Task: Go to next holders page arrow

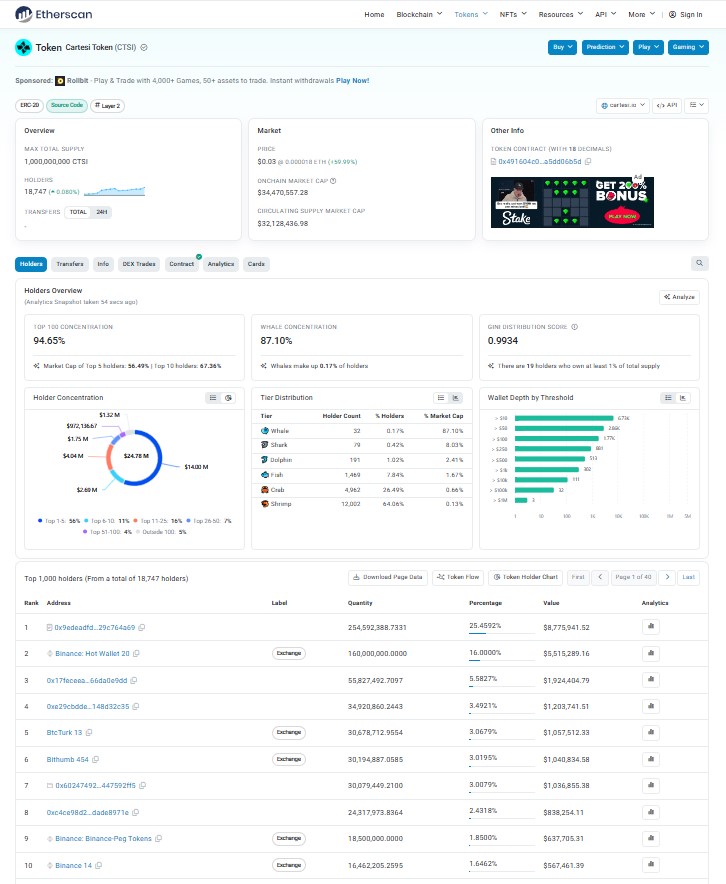Action: [x=667, y=577]
